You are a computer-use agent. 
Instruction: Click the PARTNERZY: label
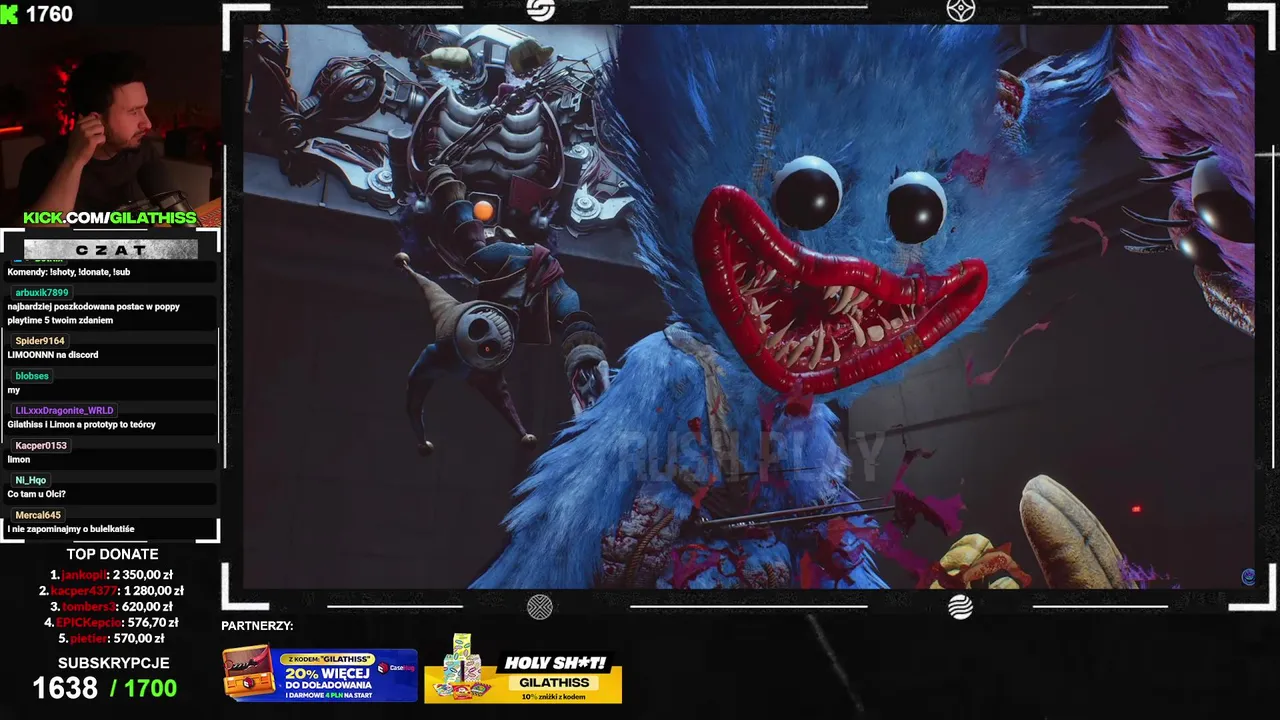point(257,626)
